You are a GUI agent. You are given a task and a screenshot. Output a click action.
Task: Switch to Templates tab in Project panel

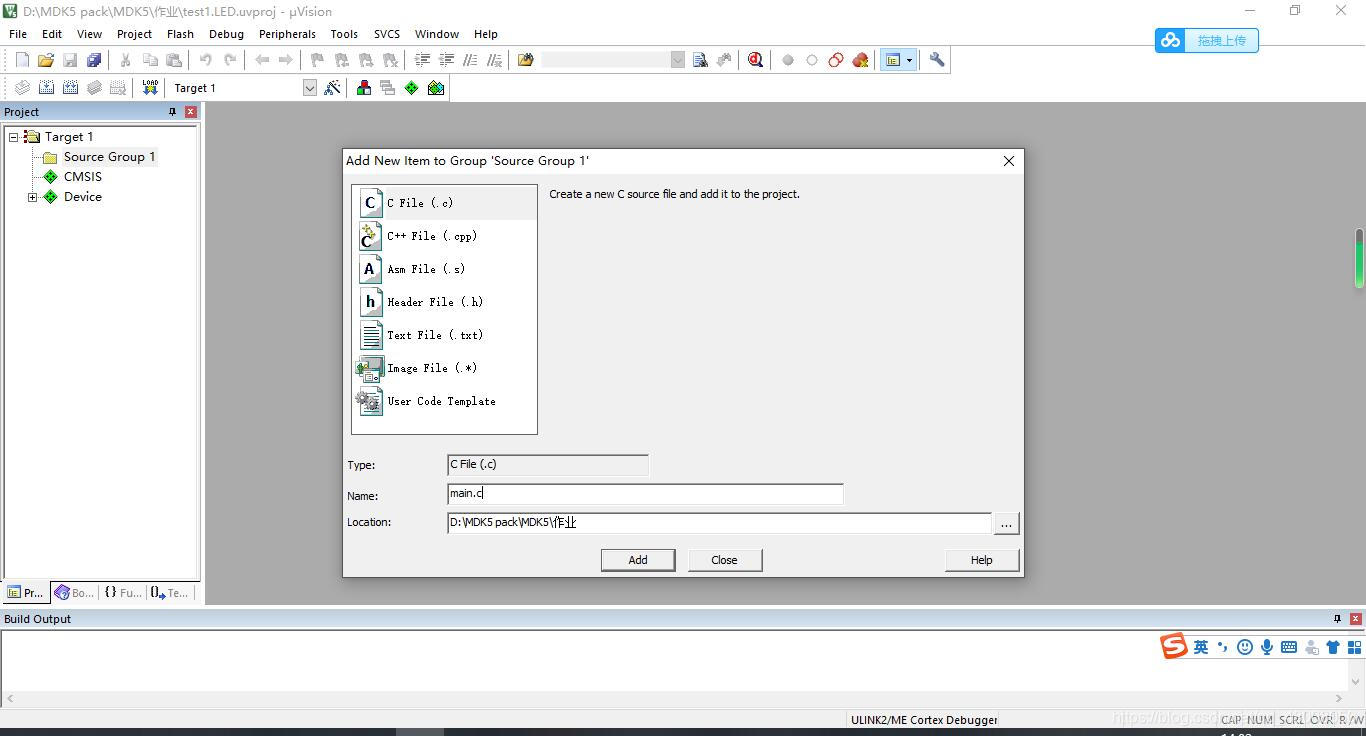pos(170,593)
